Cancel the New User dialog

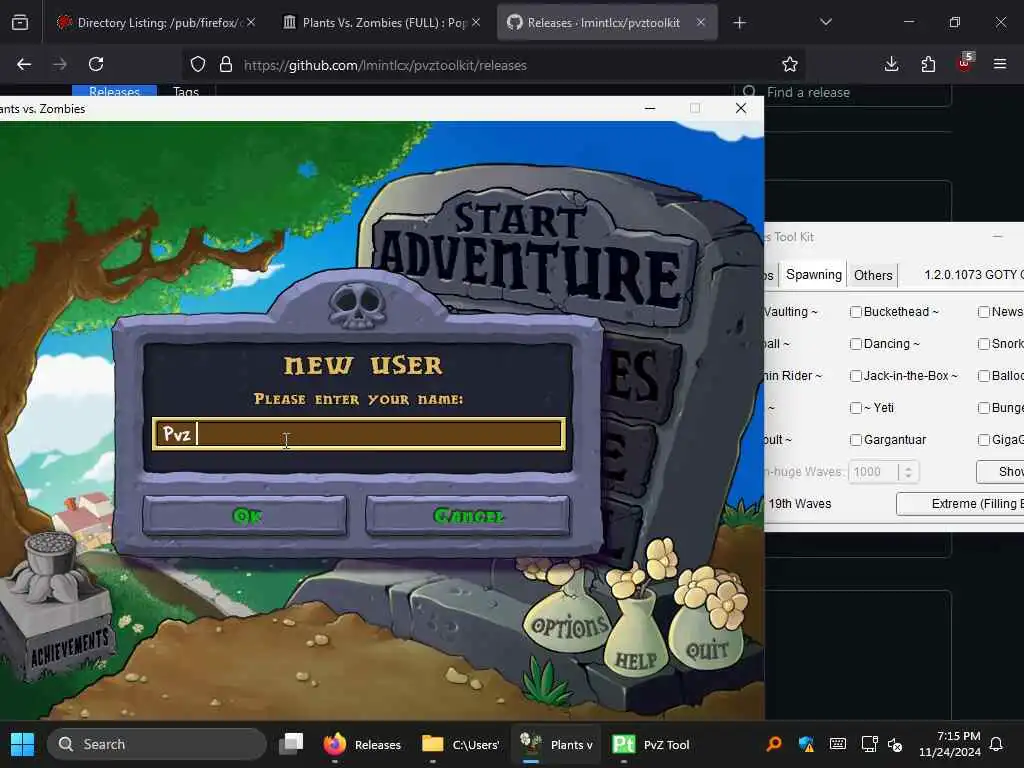click(468, 516)
